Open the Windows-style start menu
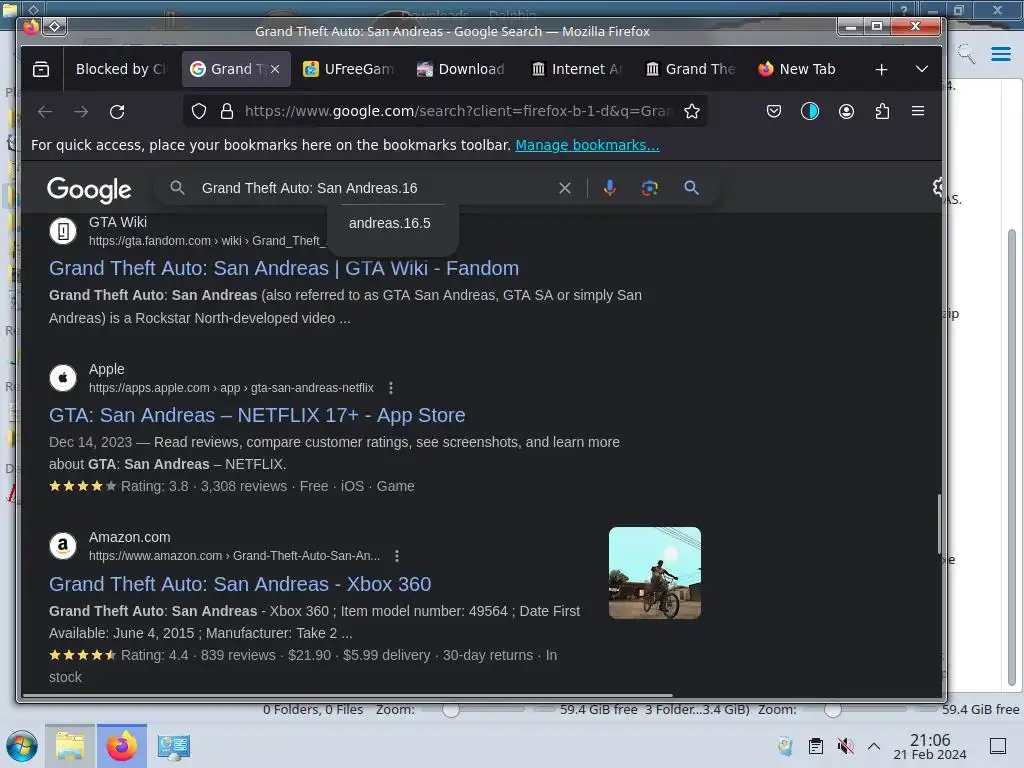1024x768 pixels. [x=21, y=746]
